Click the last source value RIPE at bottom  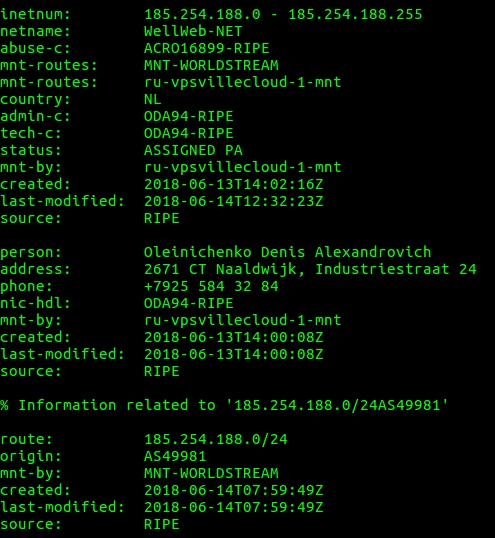pos(161,524)
